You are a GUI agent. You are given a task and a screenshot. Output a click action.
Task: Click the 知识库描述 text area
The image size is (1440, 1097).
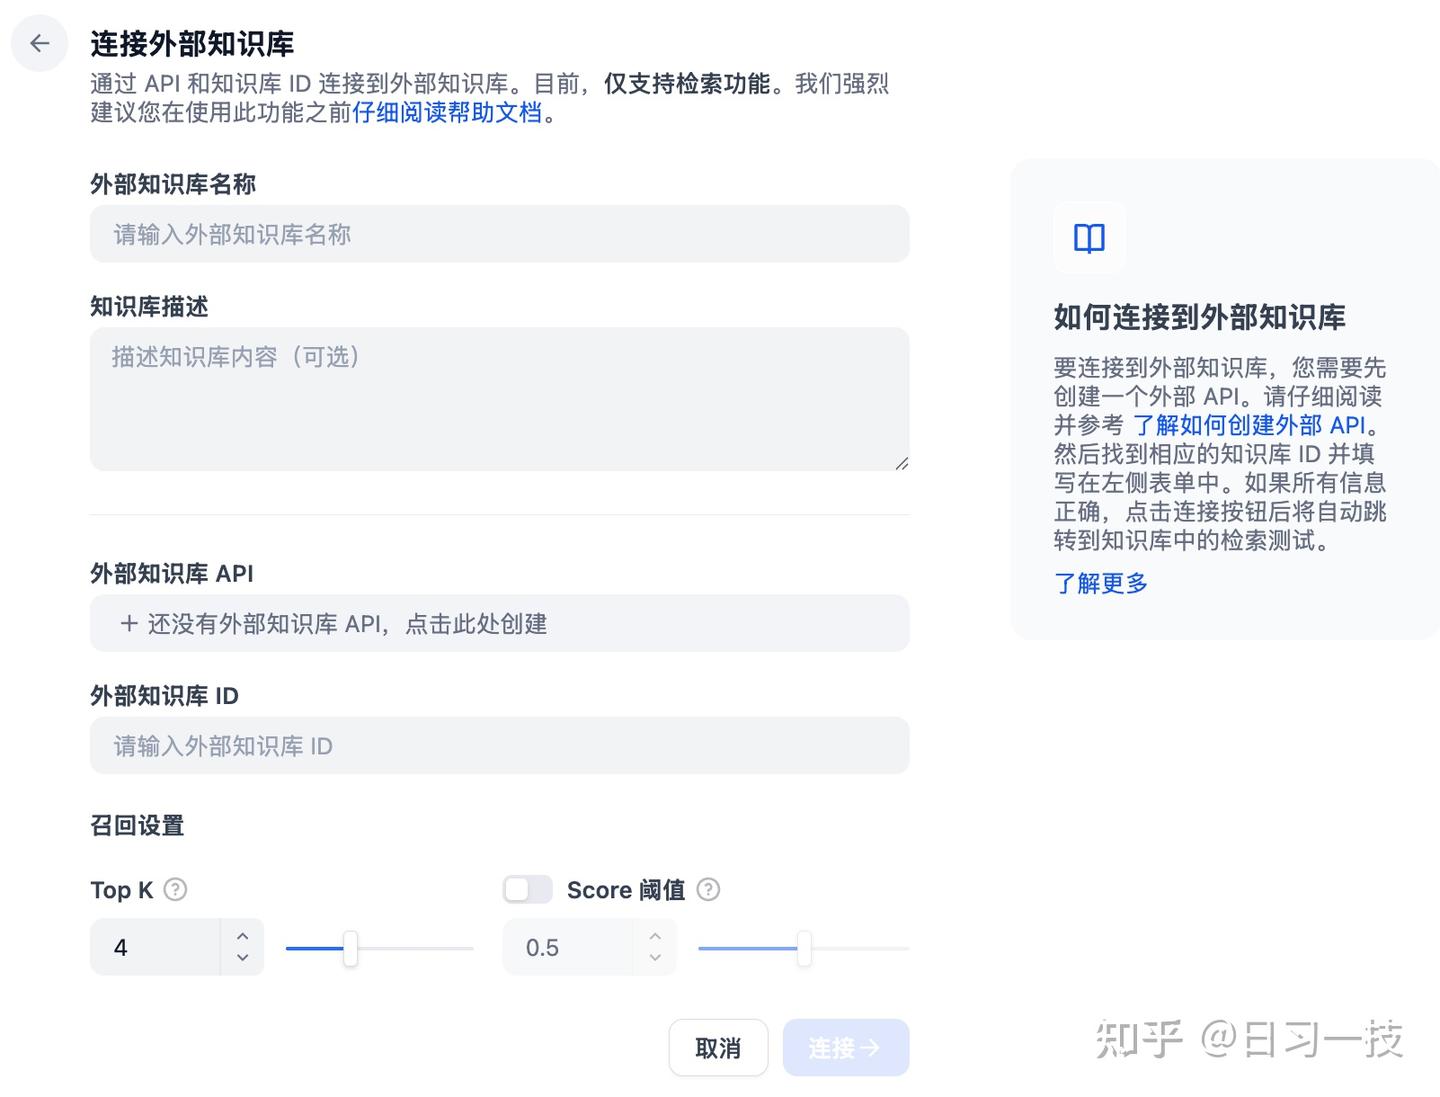pos(499,398)
